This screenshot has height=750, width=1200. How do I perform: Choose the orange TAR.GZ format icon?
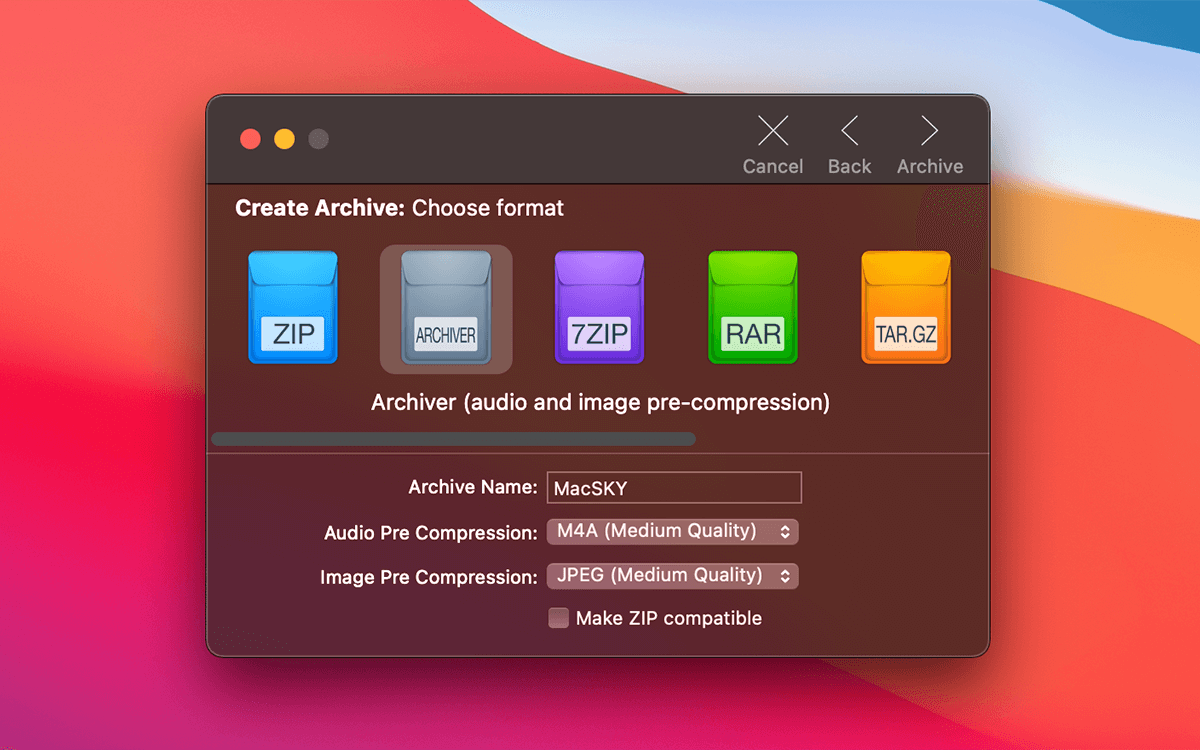pos(906,308)
